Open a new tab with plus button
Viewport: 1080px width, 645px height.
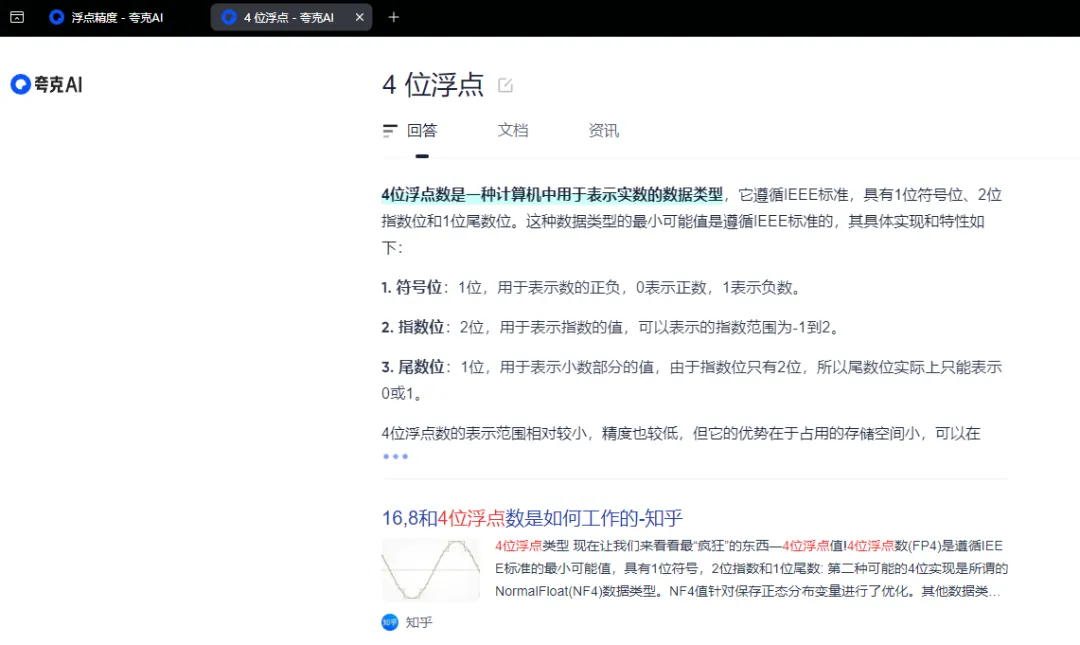(394, 17)
